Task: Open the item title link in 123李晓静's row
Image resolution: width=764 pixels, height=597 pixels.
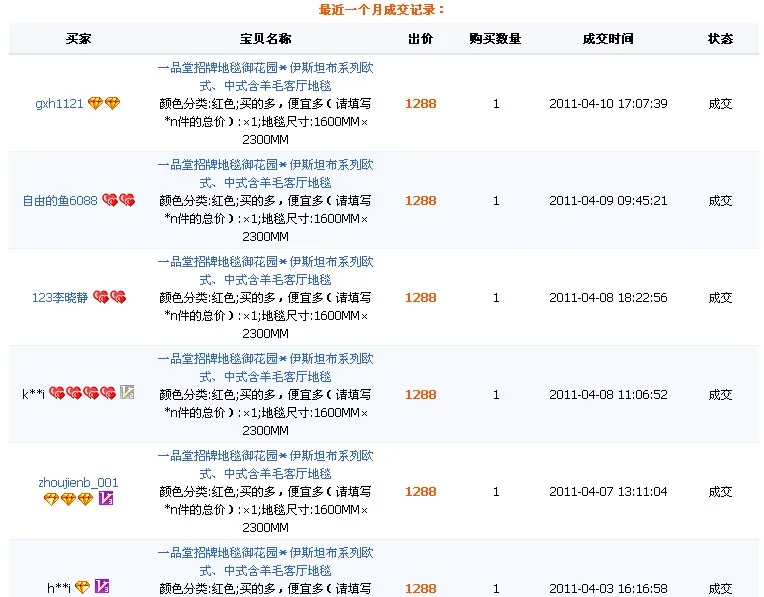Action: pyautogui.click(x=266, y=270)
